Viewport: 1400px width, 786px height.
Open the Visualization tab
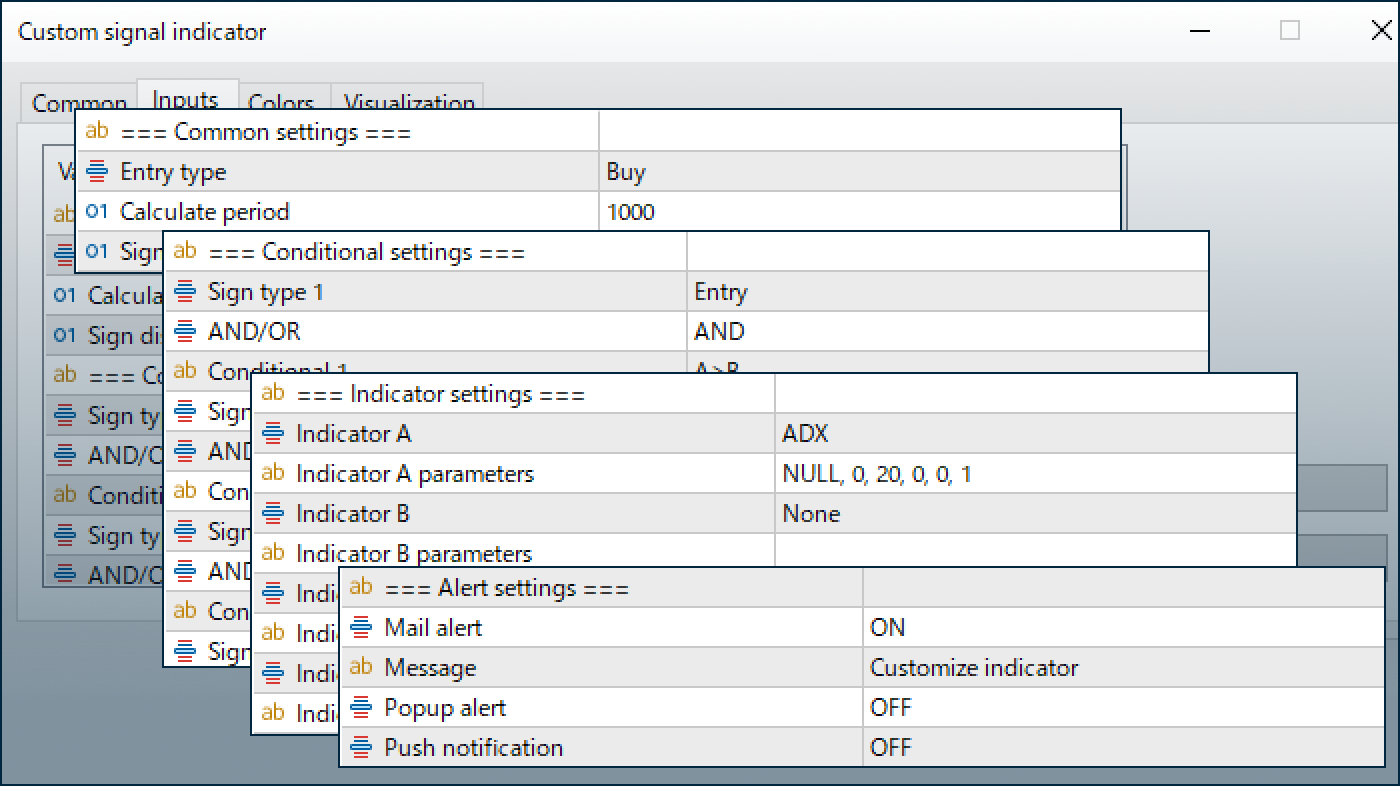click(x=408, y=103)
